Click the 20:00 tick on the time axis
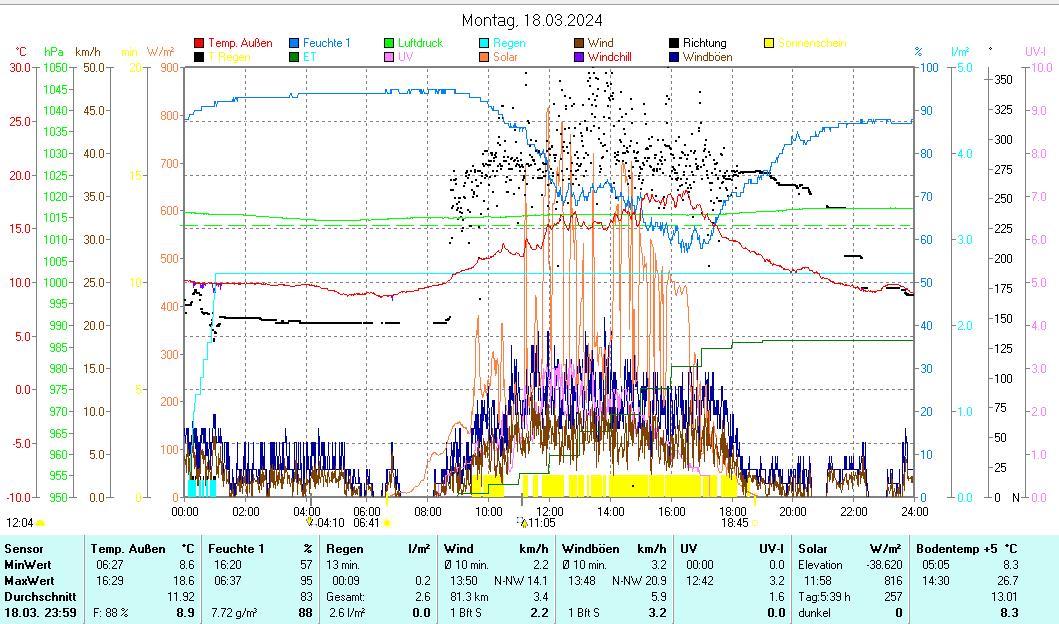The image size is (1059, 624). click(x=793, y=511)
